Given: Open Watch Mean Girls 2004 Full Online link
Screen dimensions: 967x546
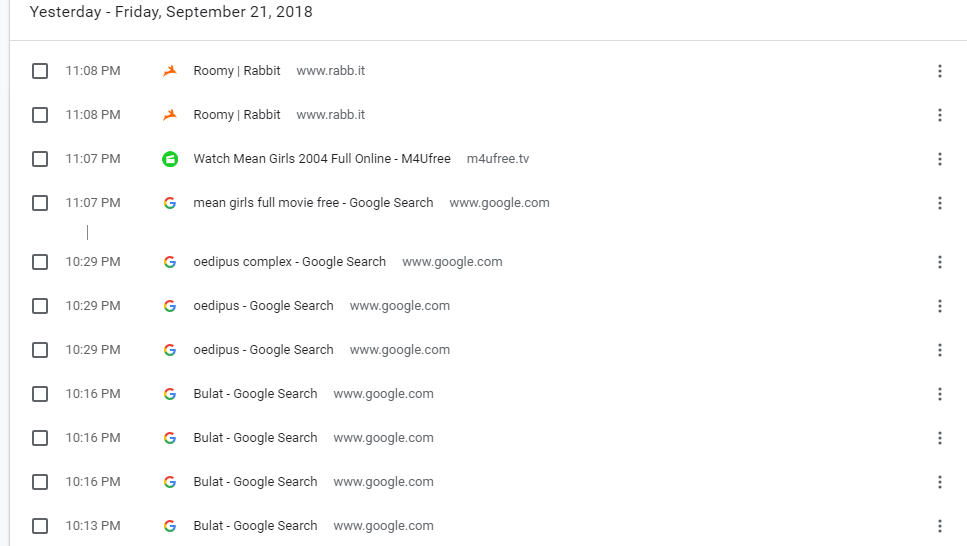Looking at the screenshot, I should click(x=321, y=159).
